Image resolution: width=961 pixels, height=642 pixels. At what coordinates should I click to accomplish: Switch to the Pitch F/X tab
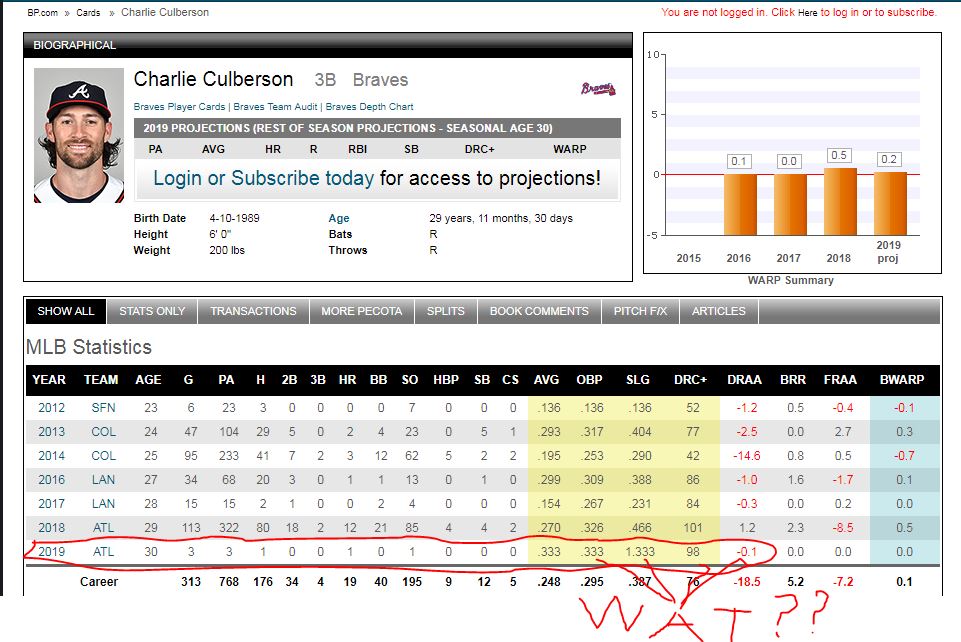pyautogui.click(x=640, y=311)
